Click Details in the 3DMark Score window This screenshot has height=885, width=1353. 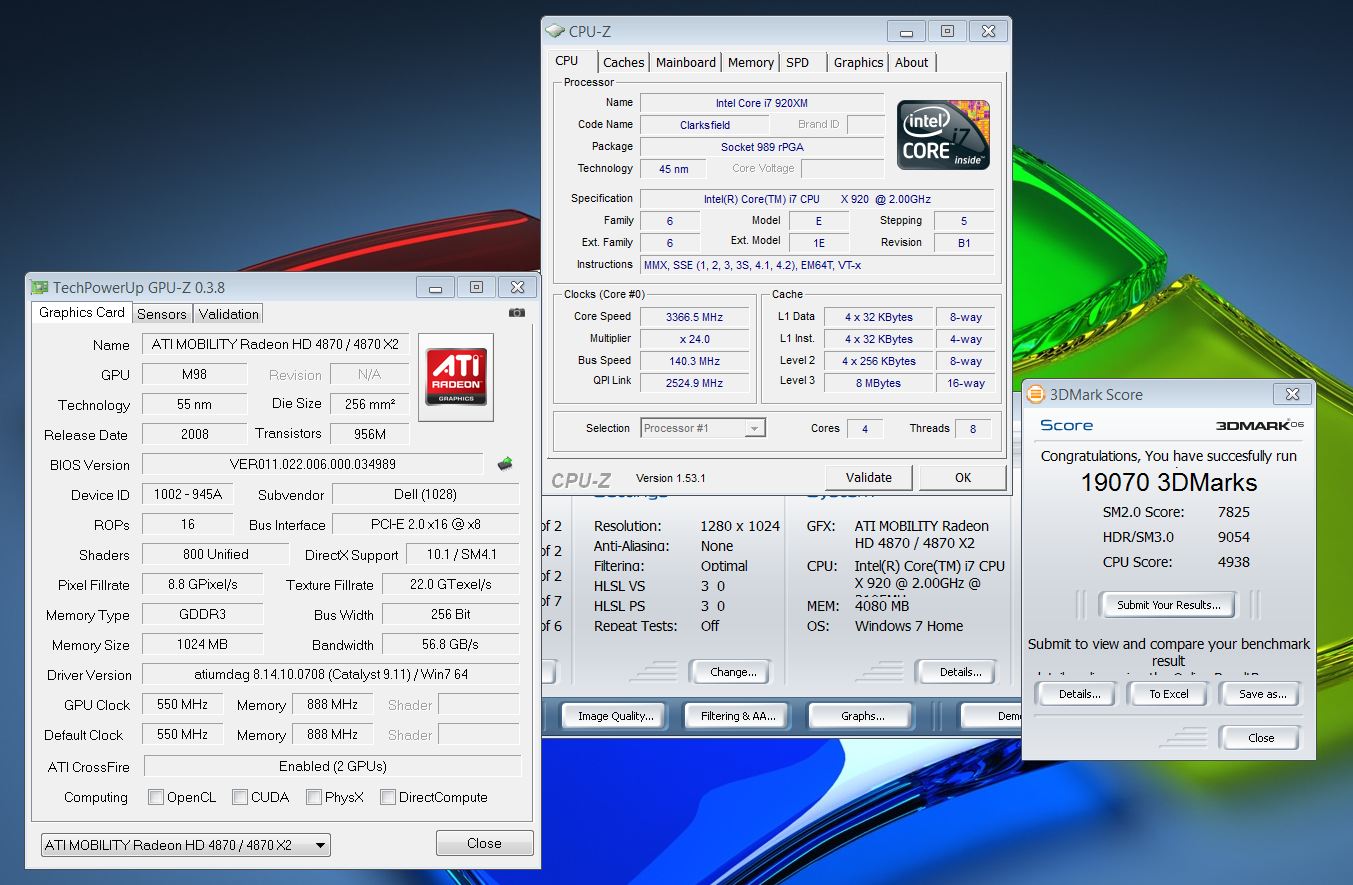1079,694
